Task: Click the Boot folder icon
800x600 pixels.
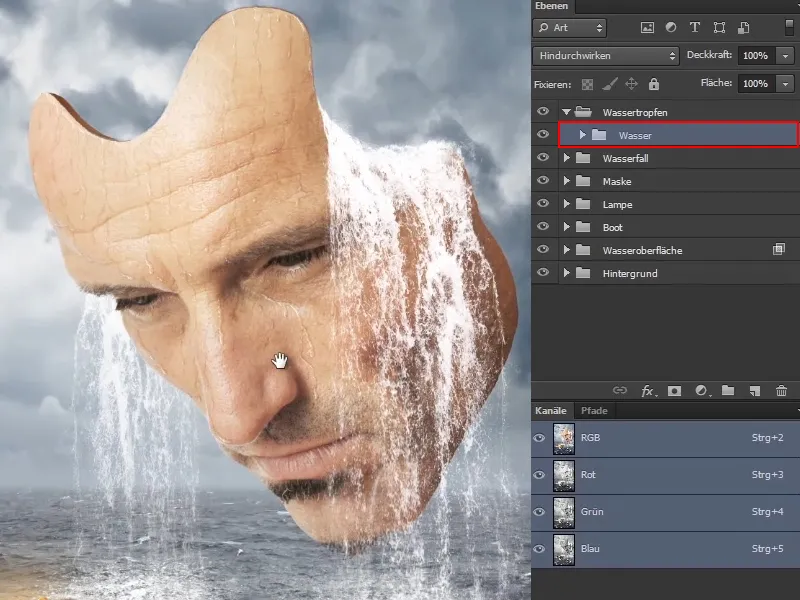Action: click(583, 227)
